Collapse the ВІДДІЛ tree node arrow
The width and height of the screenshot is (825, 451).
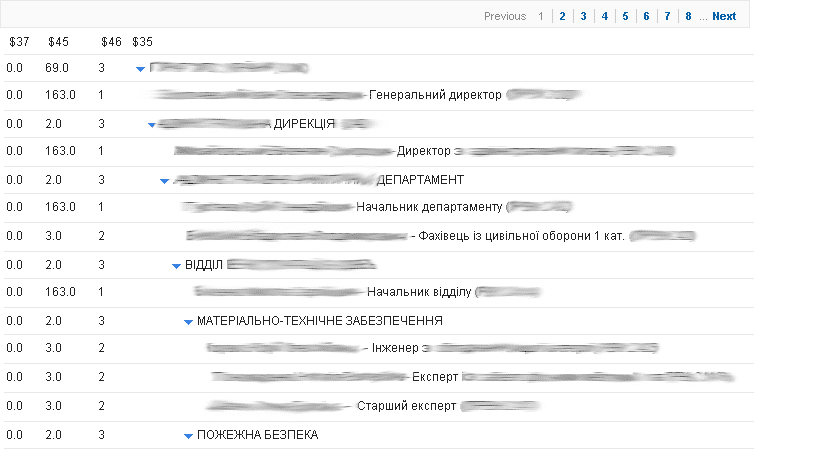pos(176,265)
